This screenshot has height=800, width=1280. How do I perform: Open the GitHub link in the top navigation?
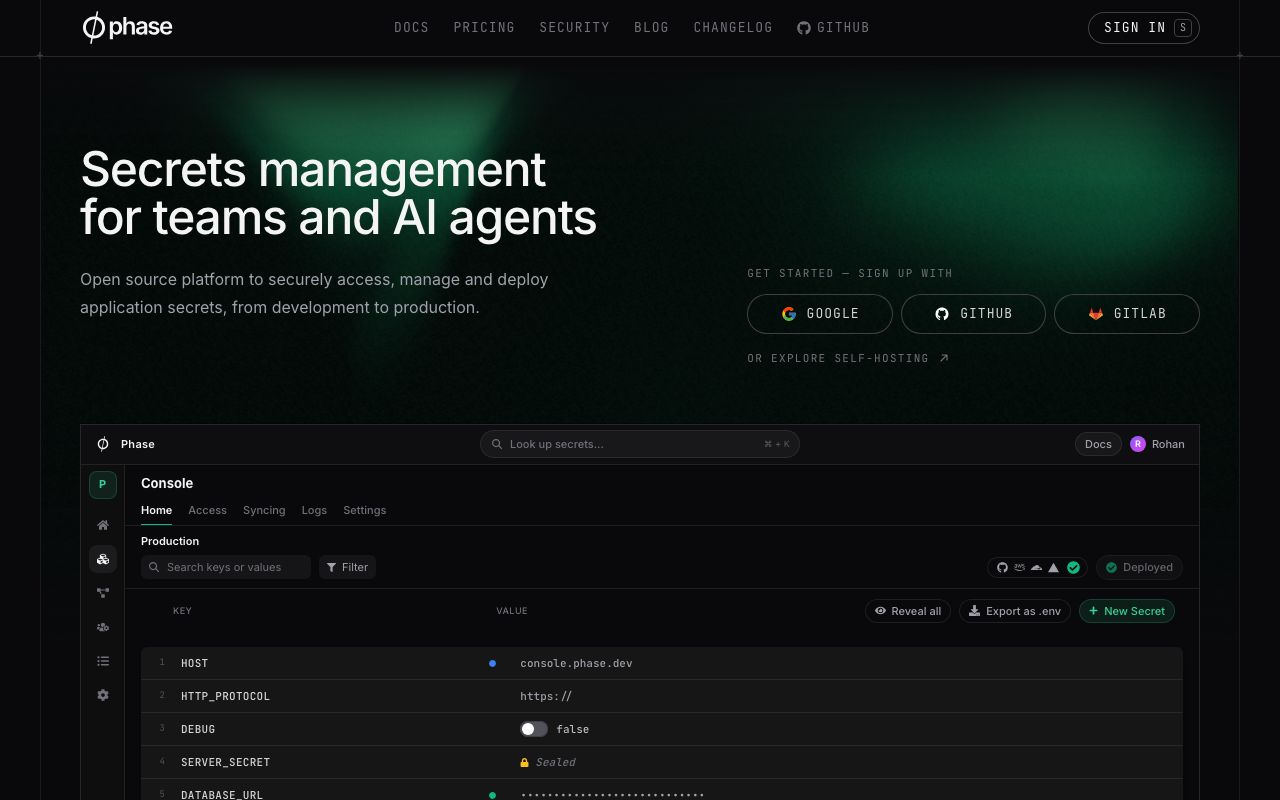(x=833, y=28)
